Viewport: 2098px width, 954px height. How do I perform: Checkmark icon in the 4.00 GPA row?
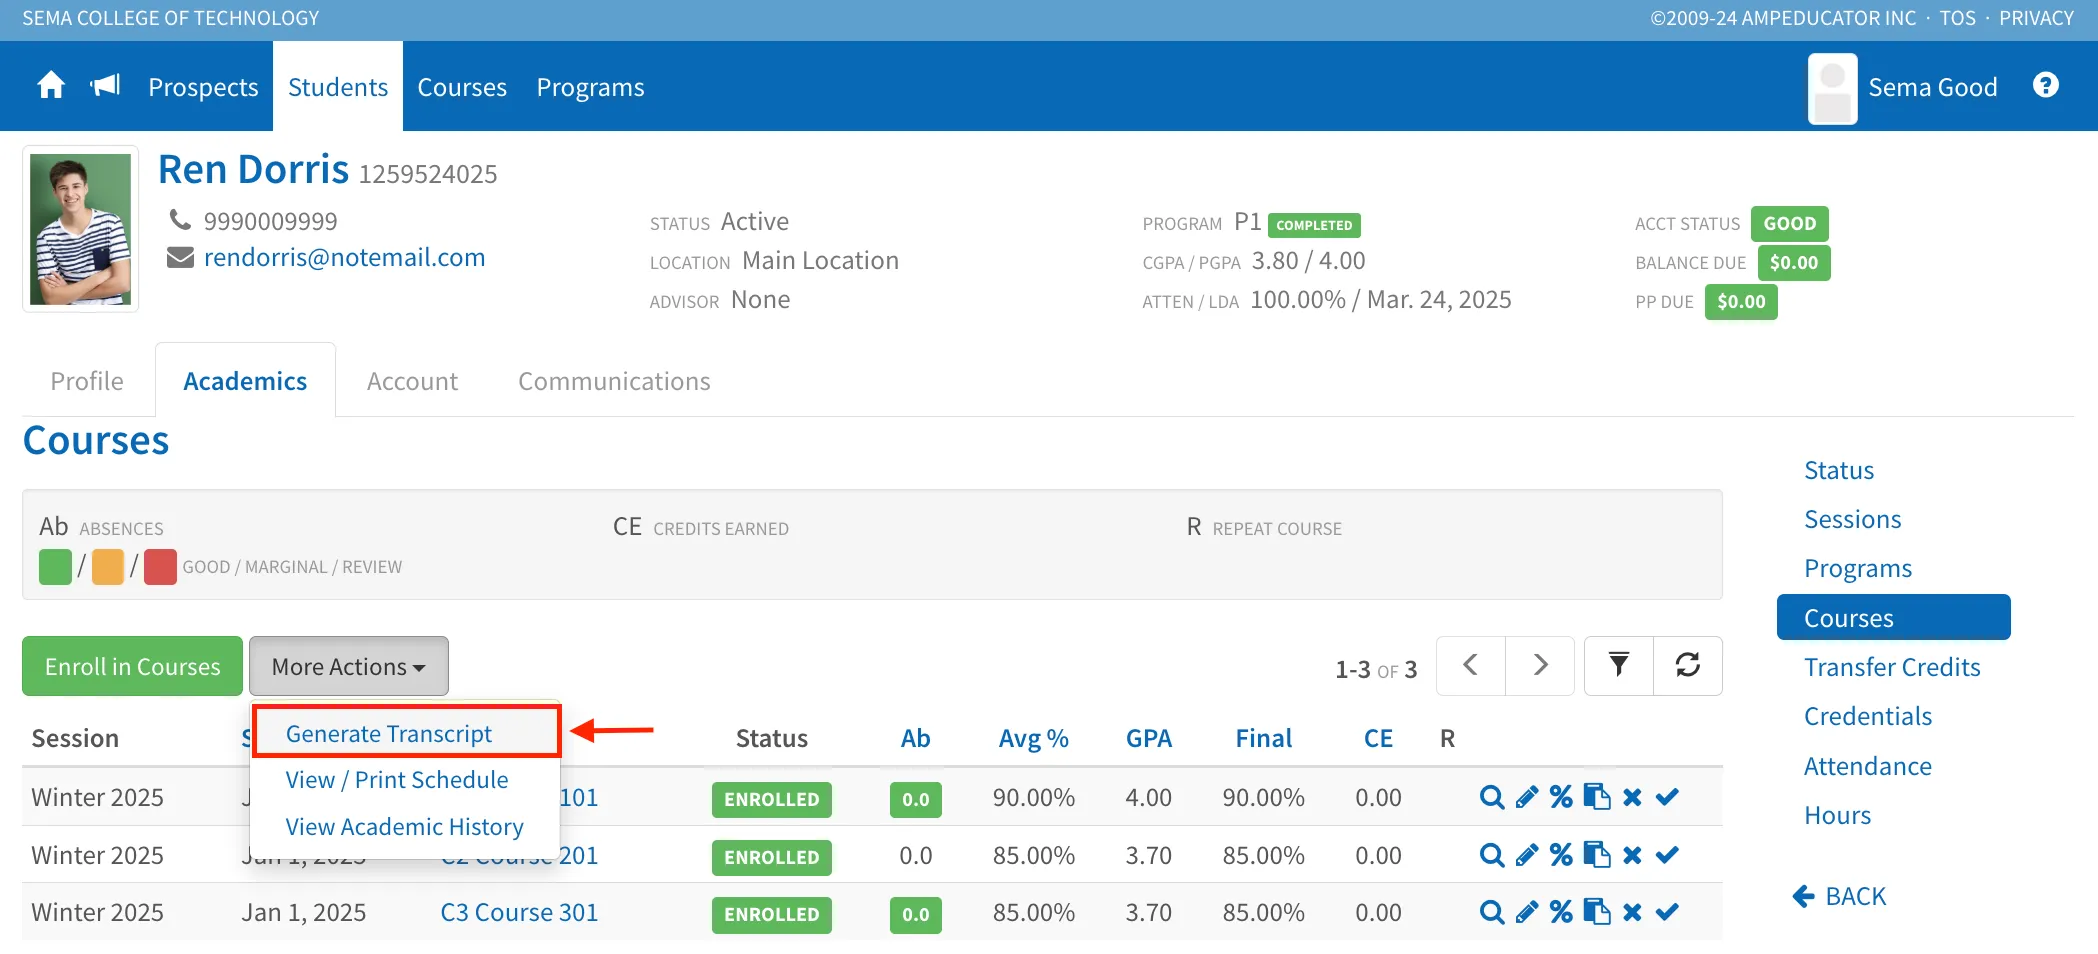coord(1667,797)
